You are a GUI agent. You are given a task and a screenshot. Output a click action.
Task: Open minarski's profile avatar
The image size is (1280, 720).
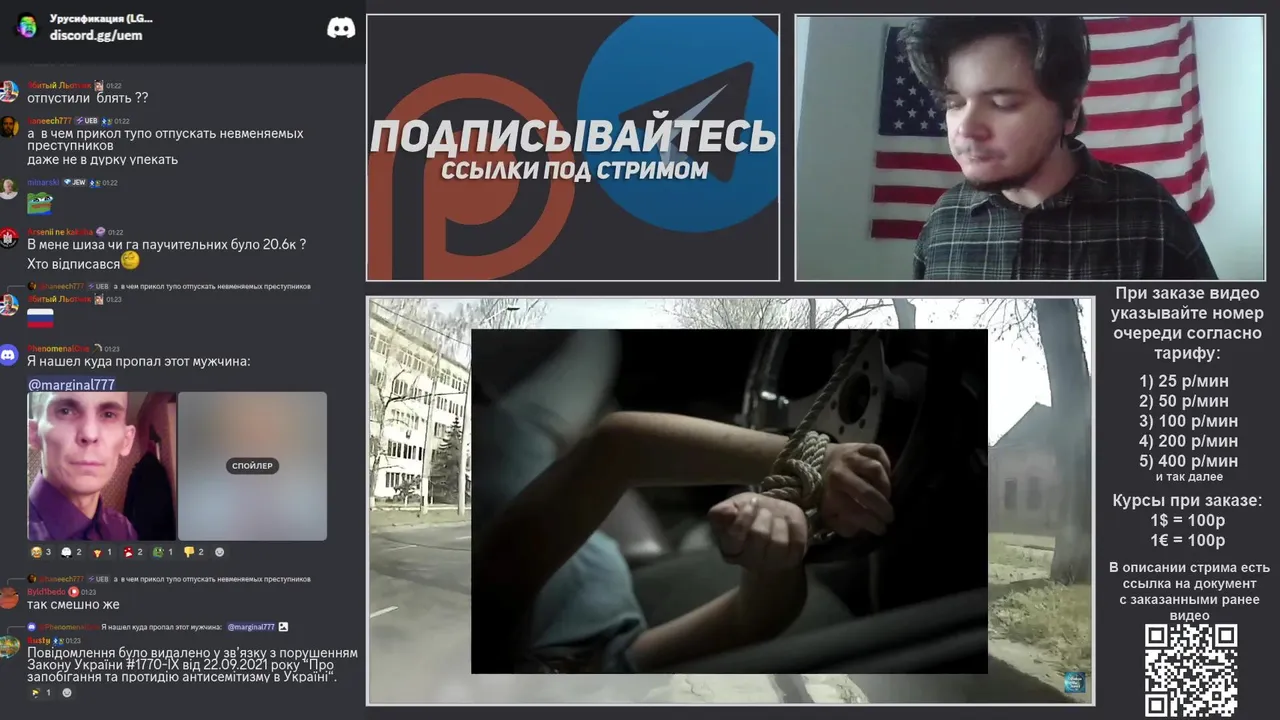pyautogui.click(x=9, y=189)
